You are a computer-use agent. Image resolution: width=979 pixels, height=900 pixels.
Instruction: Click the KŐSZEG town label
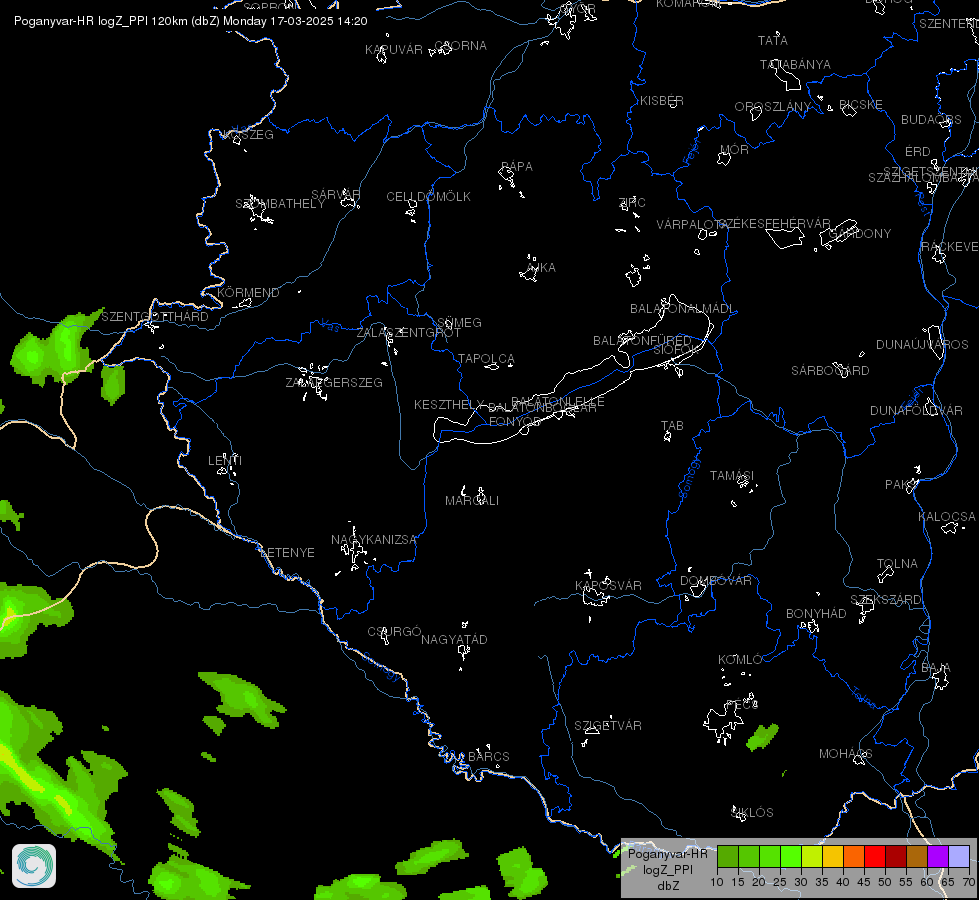click(249, 135)
